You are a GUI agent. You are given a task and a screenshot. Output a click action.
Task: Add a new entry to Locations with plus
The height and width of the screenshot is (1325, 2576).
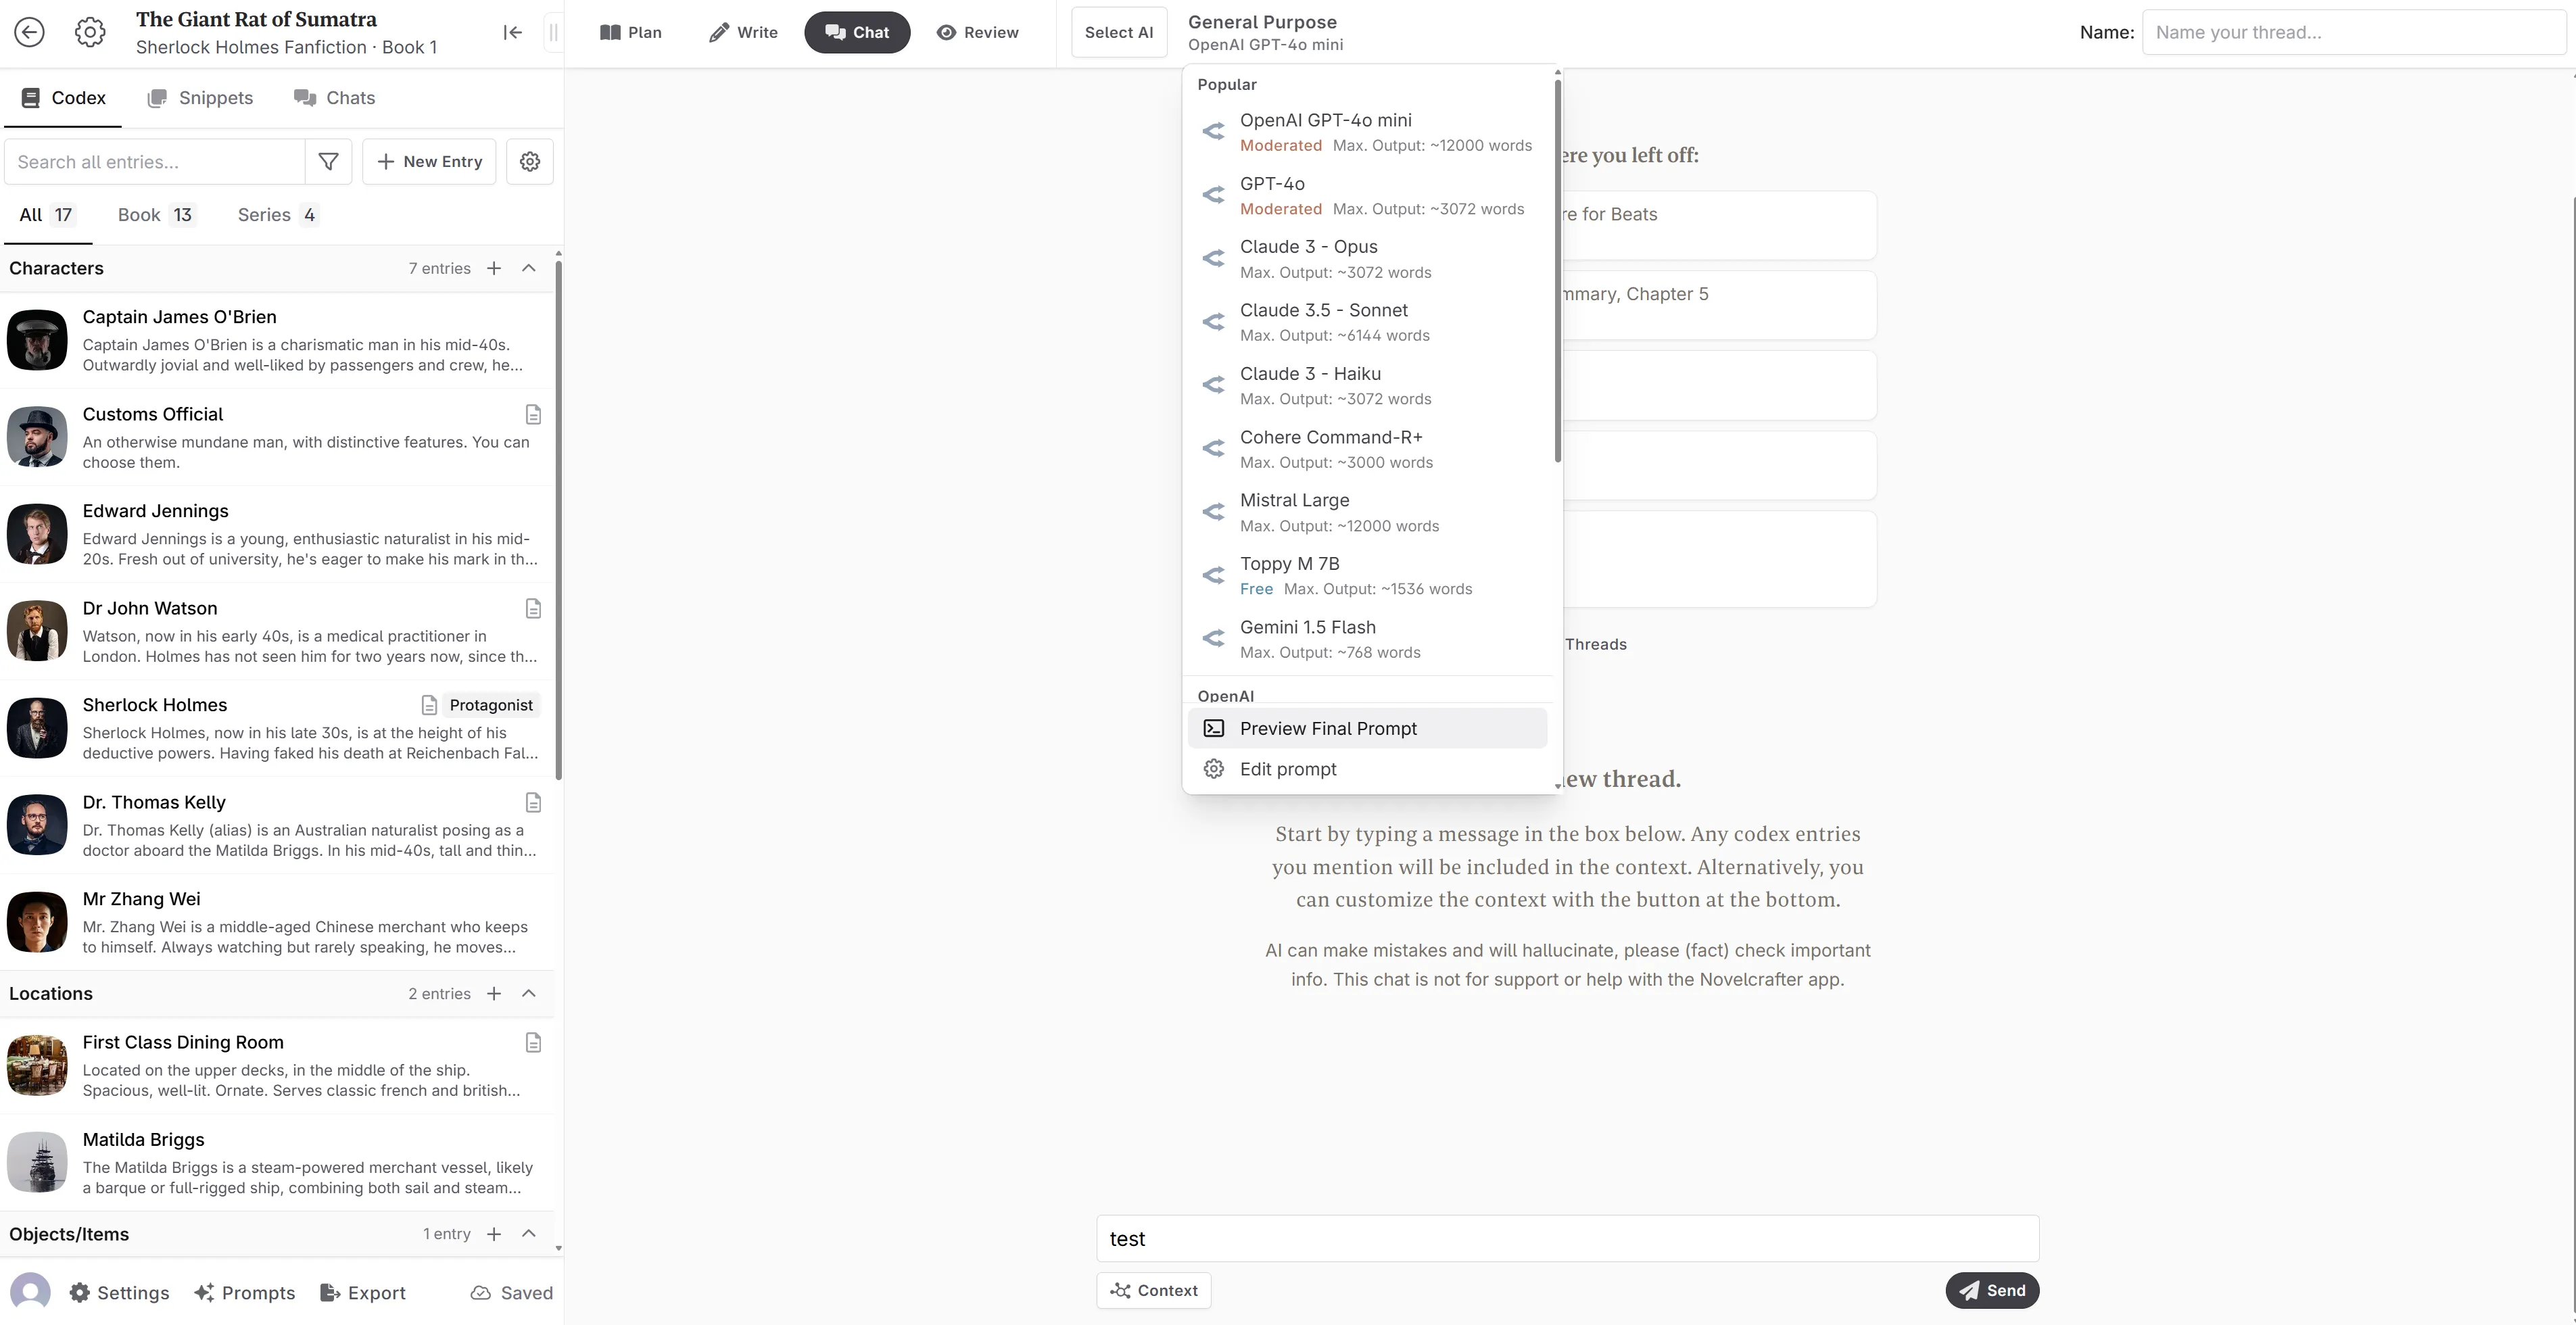[x=494, y=993]
